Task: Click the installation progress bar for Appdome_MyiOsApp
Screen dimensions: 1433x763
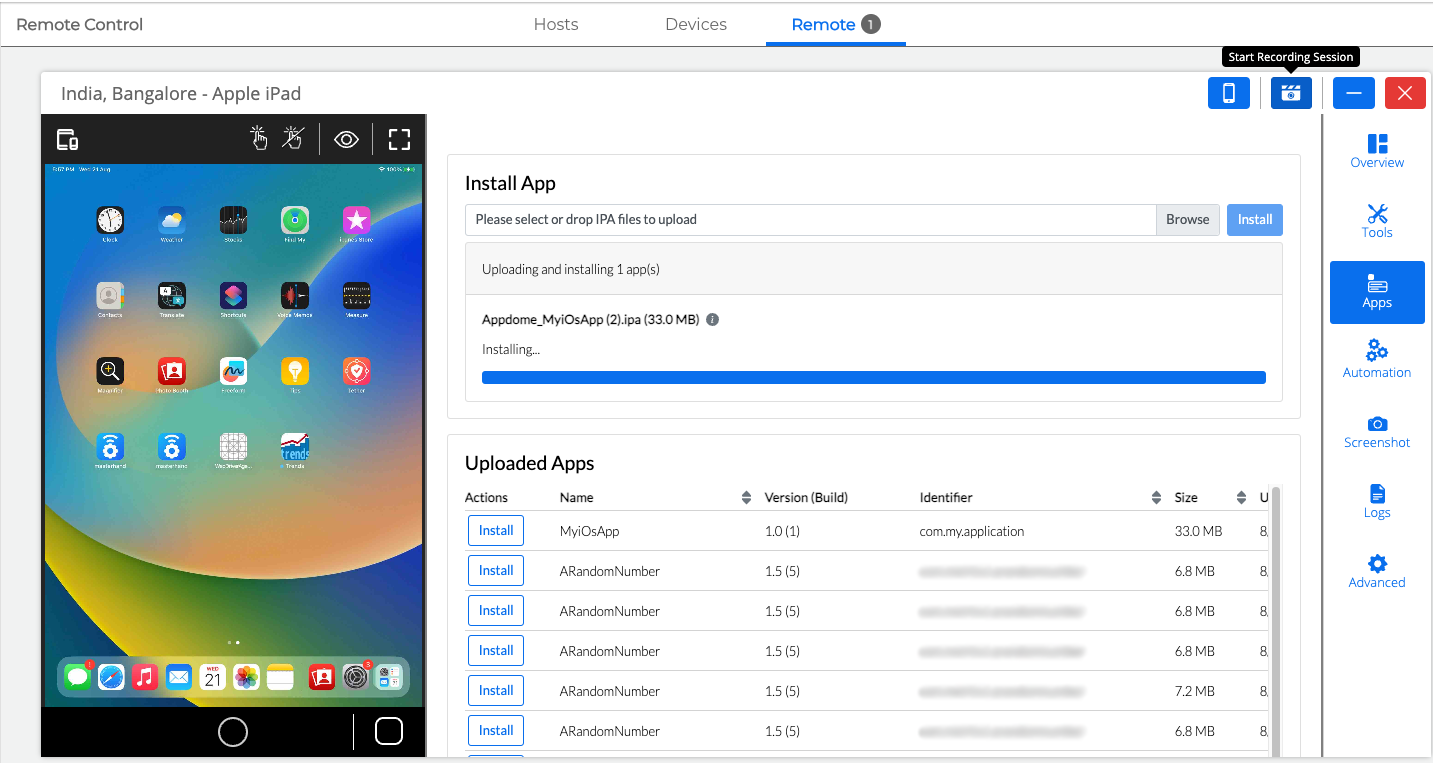Action: coord(873,377)
